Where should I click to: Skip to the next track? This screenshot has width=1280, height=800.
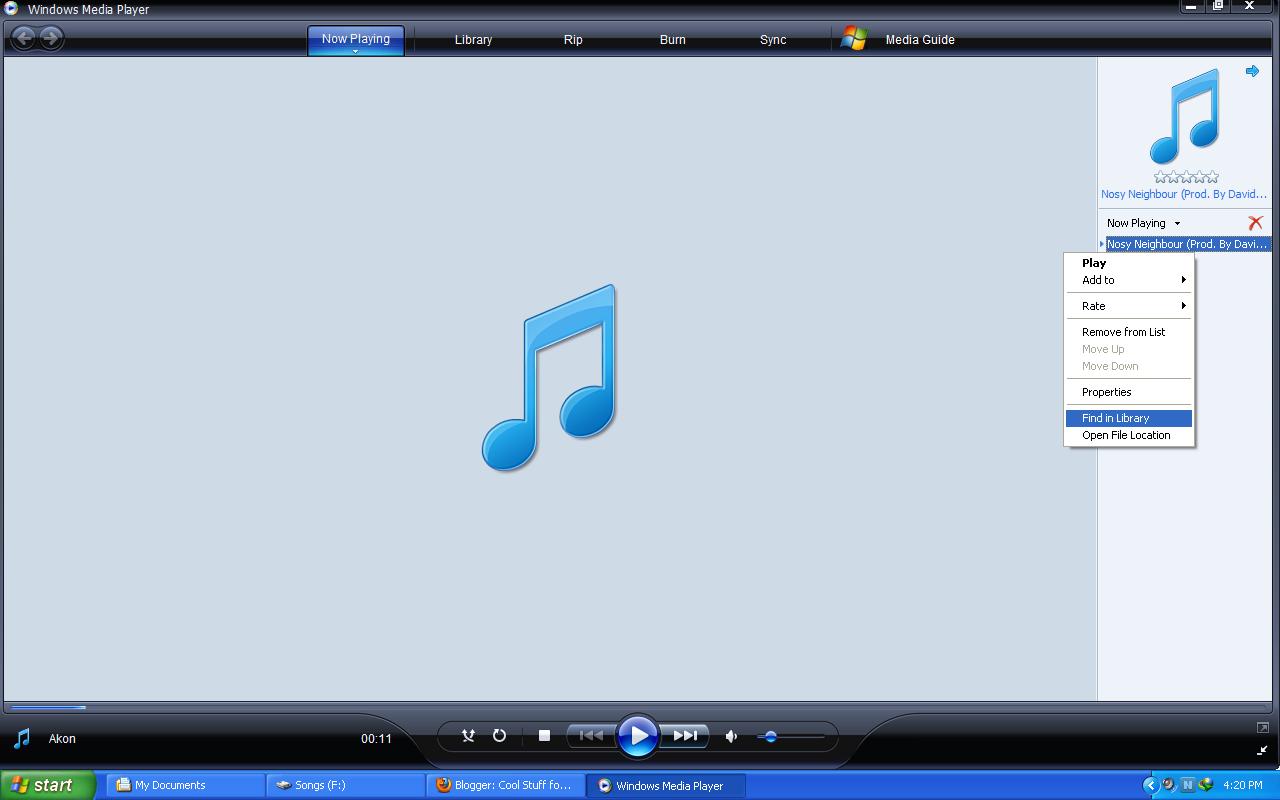pyautogui.click(x=685, y=736)
